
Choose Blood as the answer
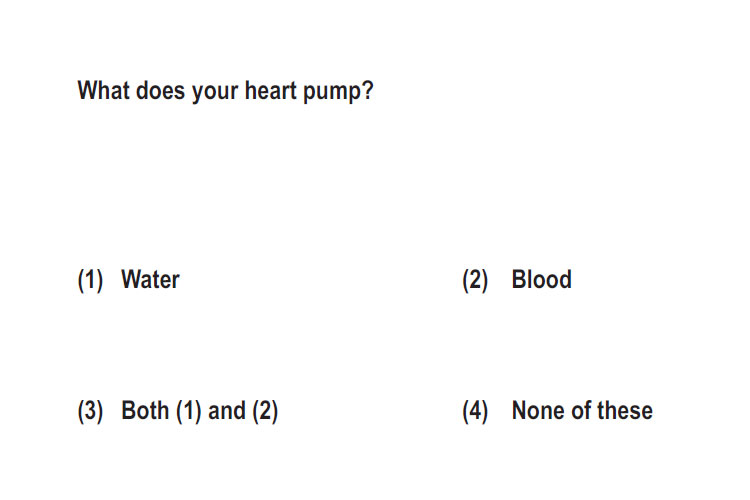541,279
